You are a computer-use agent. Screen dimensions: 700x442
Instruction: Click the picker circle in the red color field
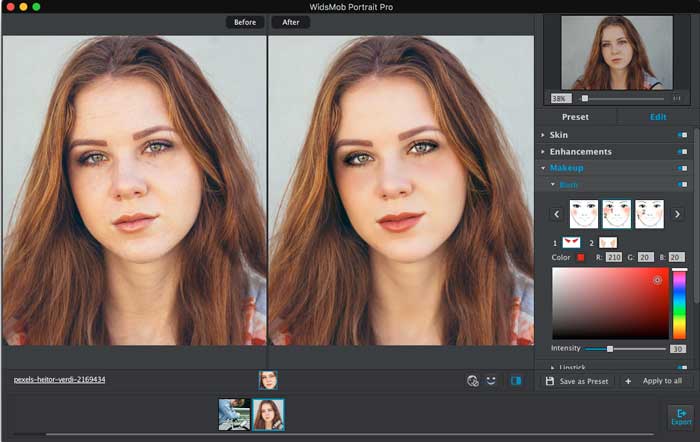657,280
